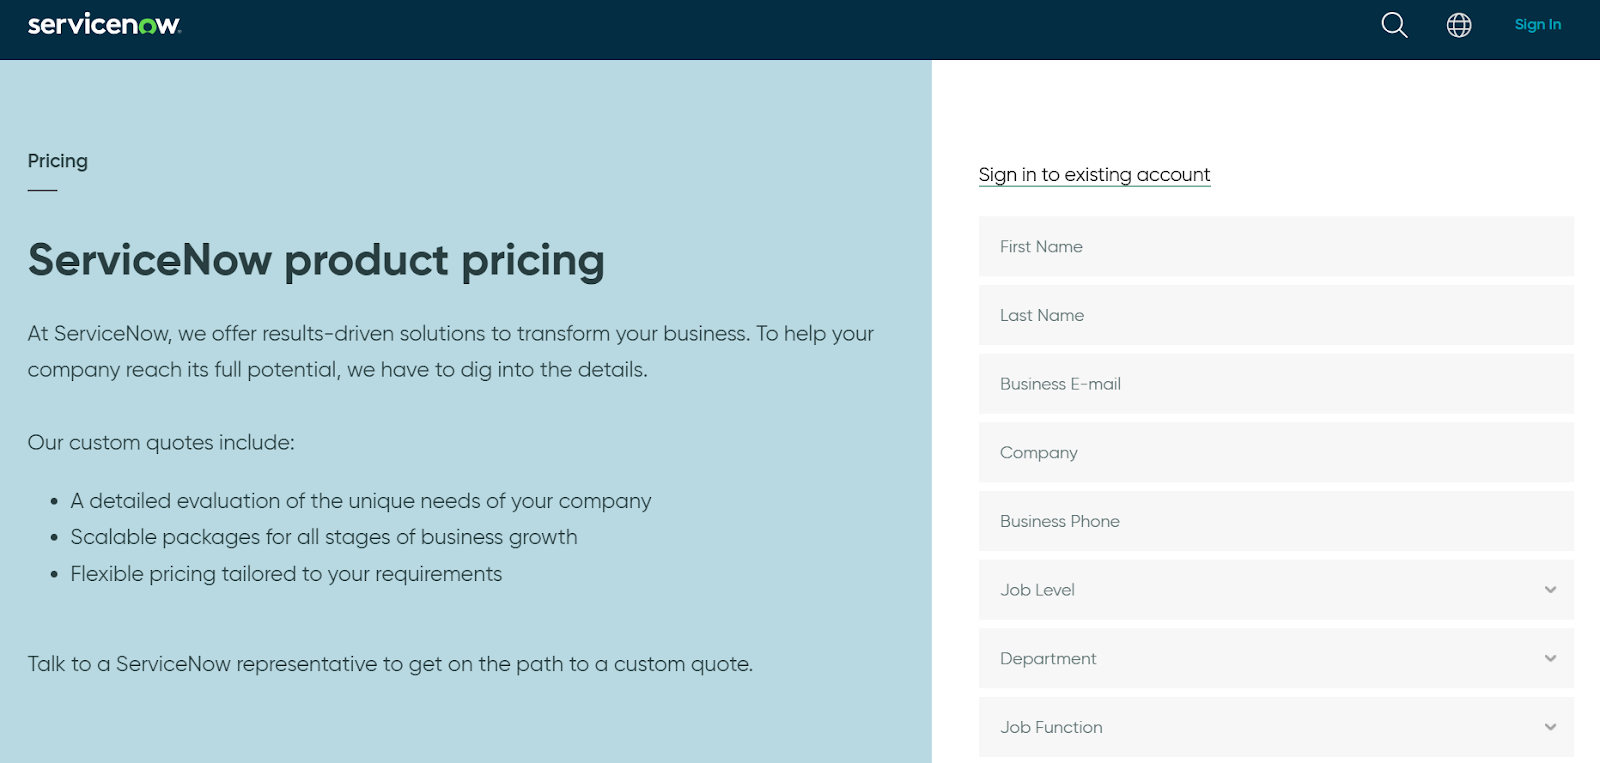Image resolution: width=1600 pixels, height=763 pixels.
Task: Open the Job Level dropdown
Action: (x=1275, y=590)
